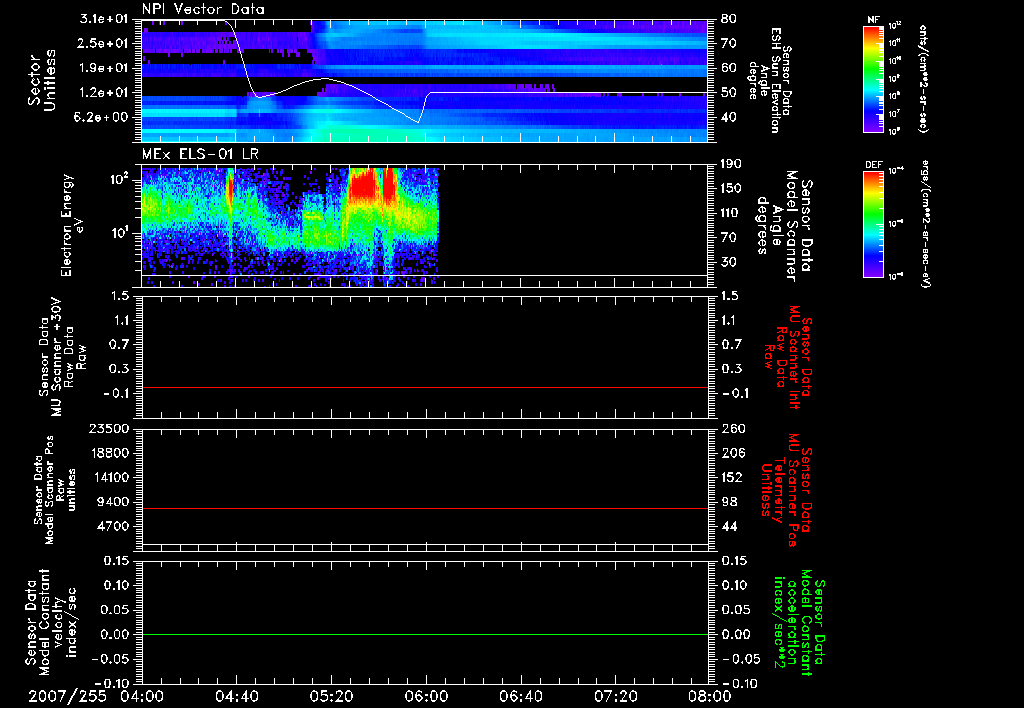
Task: Select the NPI Vector Data plot title
Action: pos(203,9)
